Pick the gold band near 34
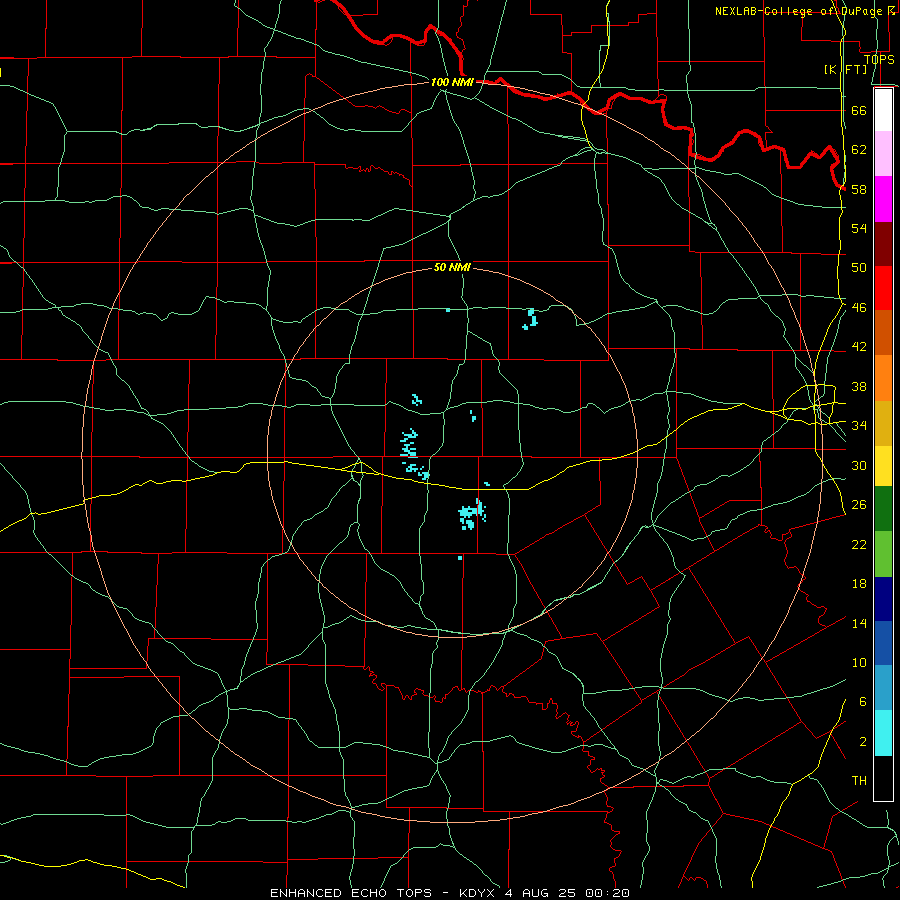 click(883, 423)
